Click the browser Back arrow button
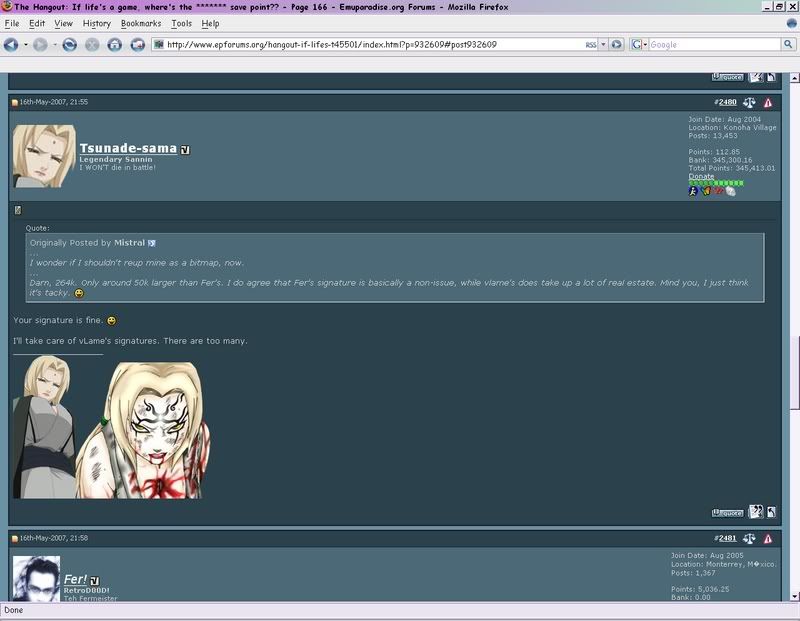This screenshot has width=800, height=621. [11, 45]
